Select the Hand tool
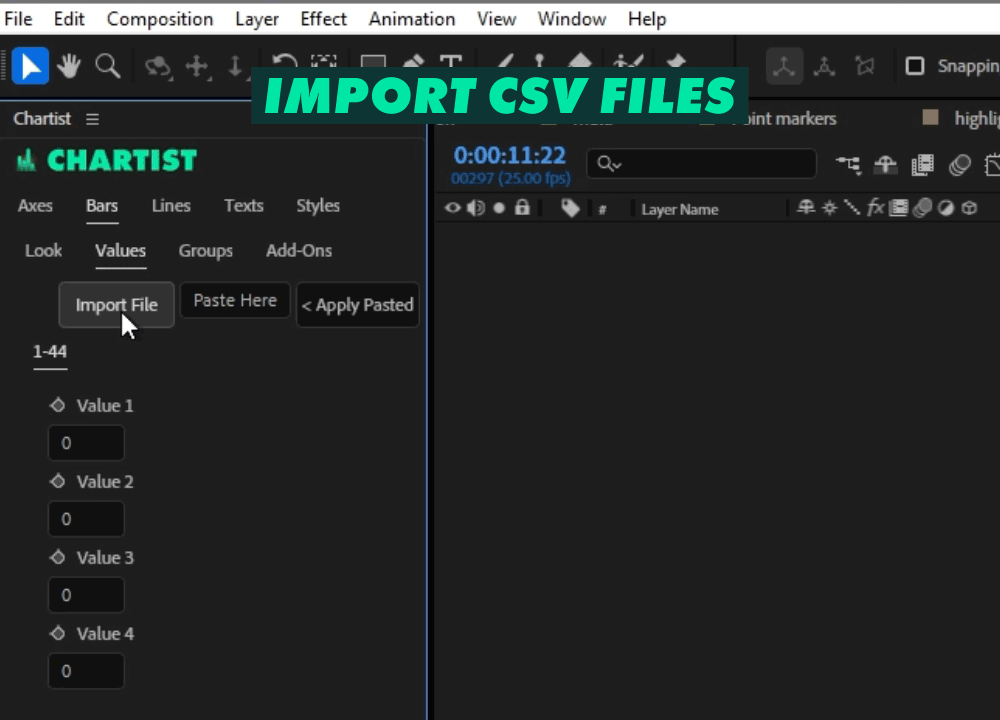The height and width of the screenshot is (720, 1000). [x=67, y=66]
